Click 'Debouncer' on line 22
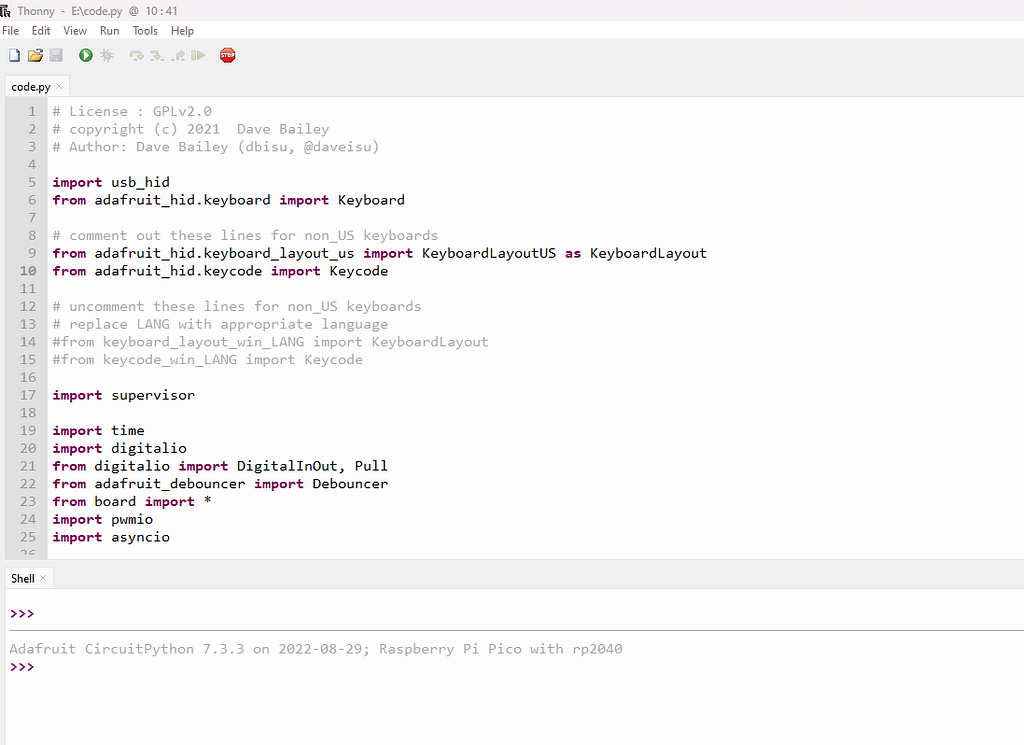 (350, 484)
